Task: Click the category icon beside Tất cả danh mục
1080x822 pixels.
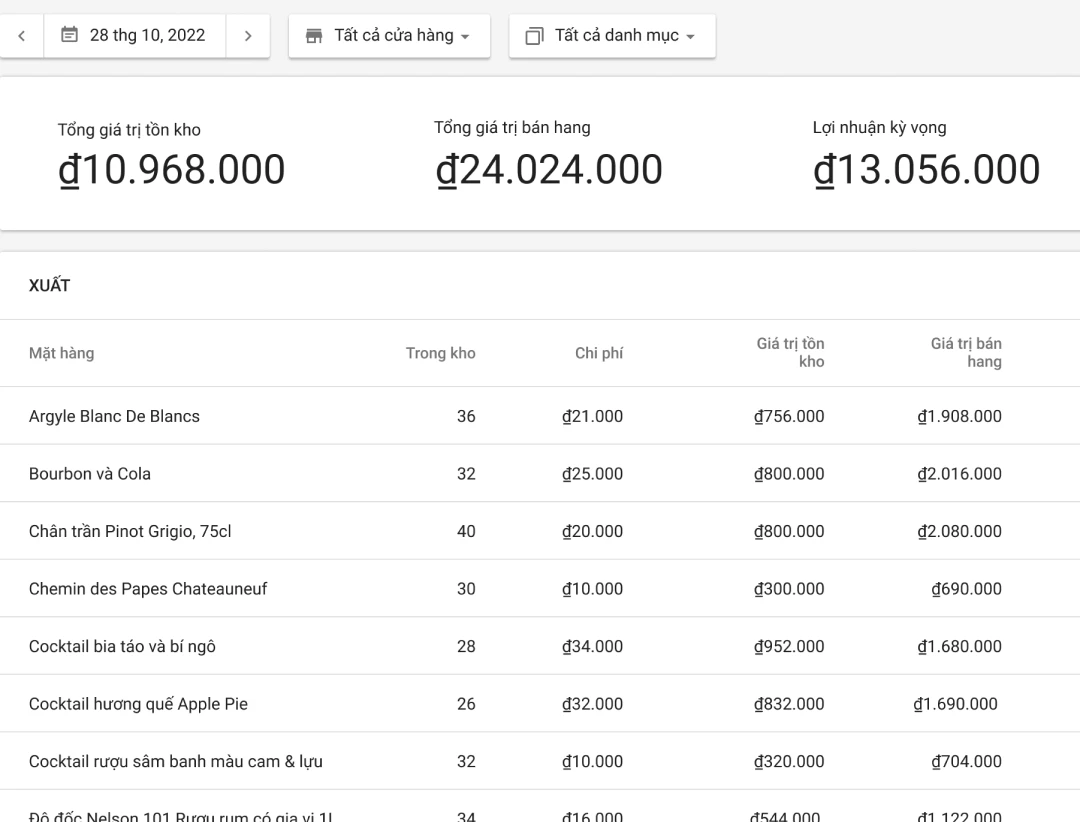Action: [534, 36]
